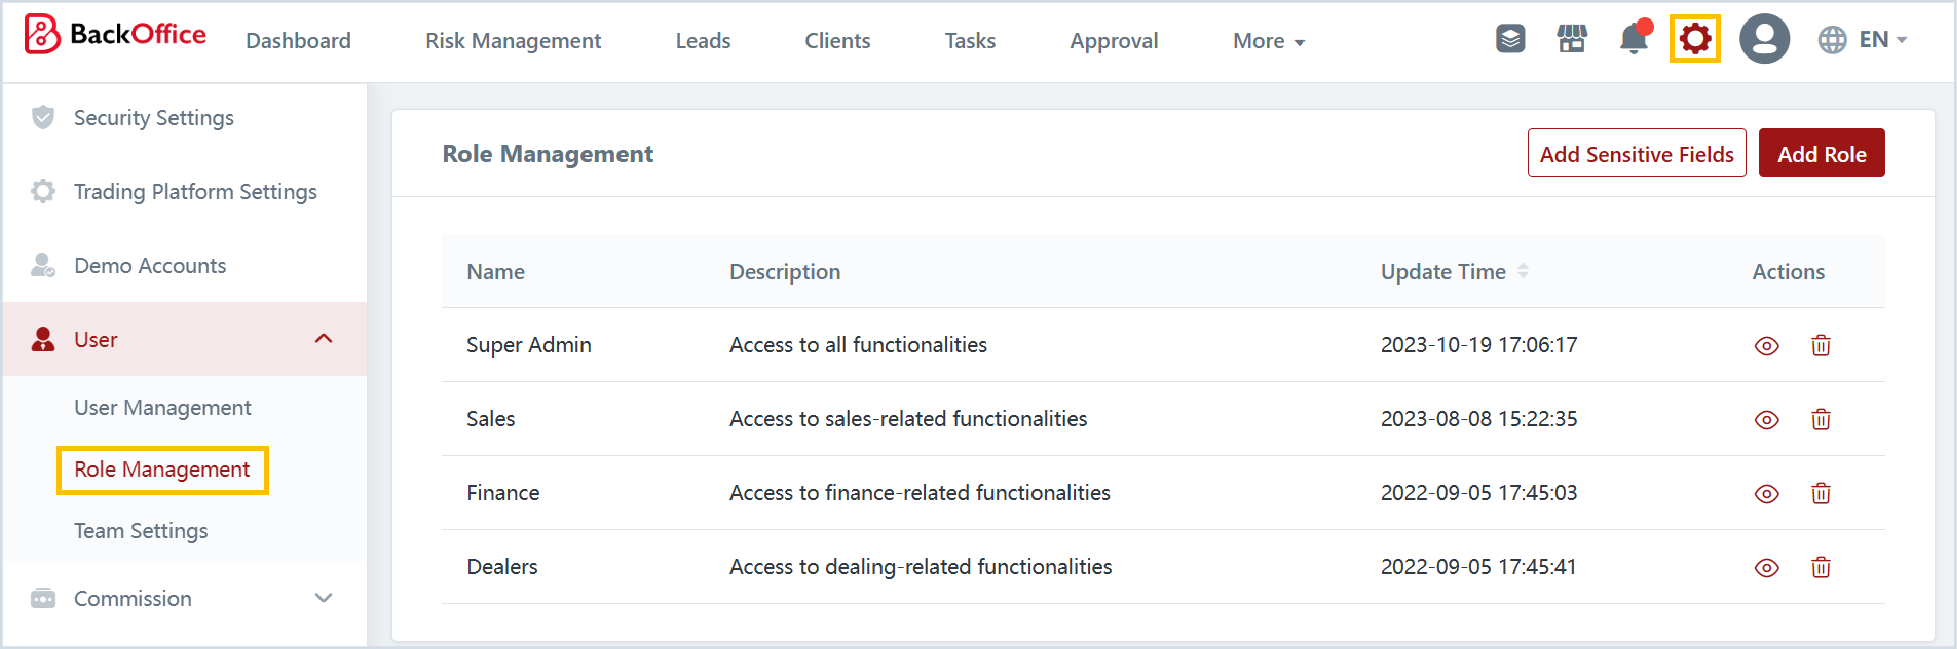Click the trash icon for Dealers
The width and height of the screenshot is (1957, 649).
[1820, 567]
